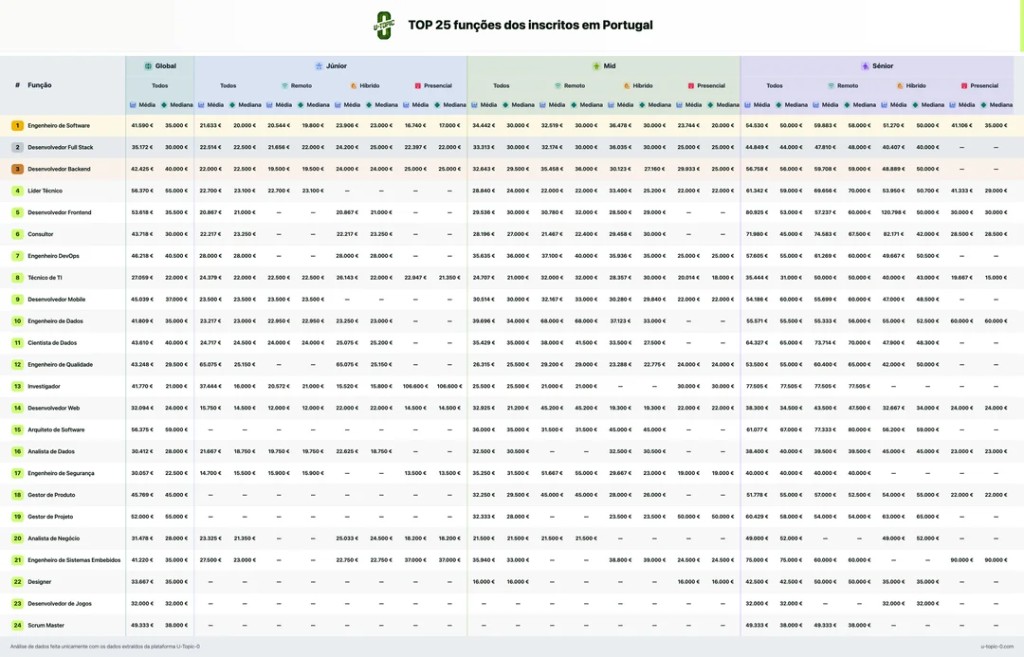Click the Mid group header icon
This screenshot has width=1024, height=657.
click(596, 66)
